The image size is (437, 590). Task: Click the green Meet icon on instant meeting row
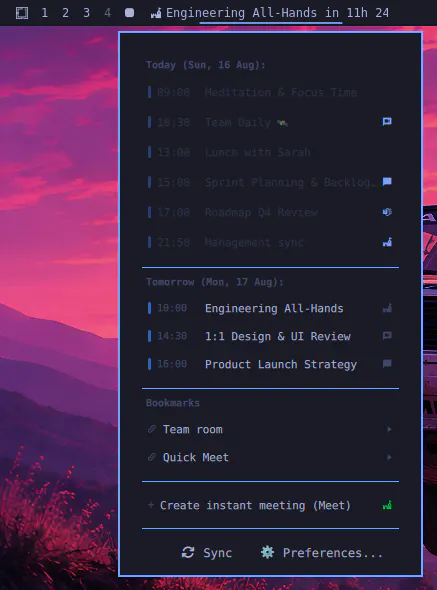pyautogui.click(x=387, y=505)
